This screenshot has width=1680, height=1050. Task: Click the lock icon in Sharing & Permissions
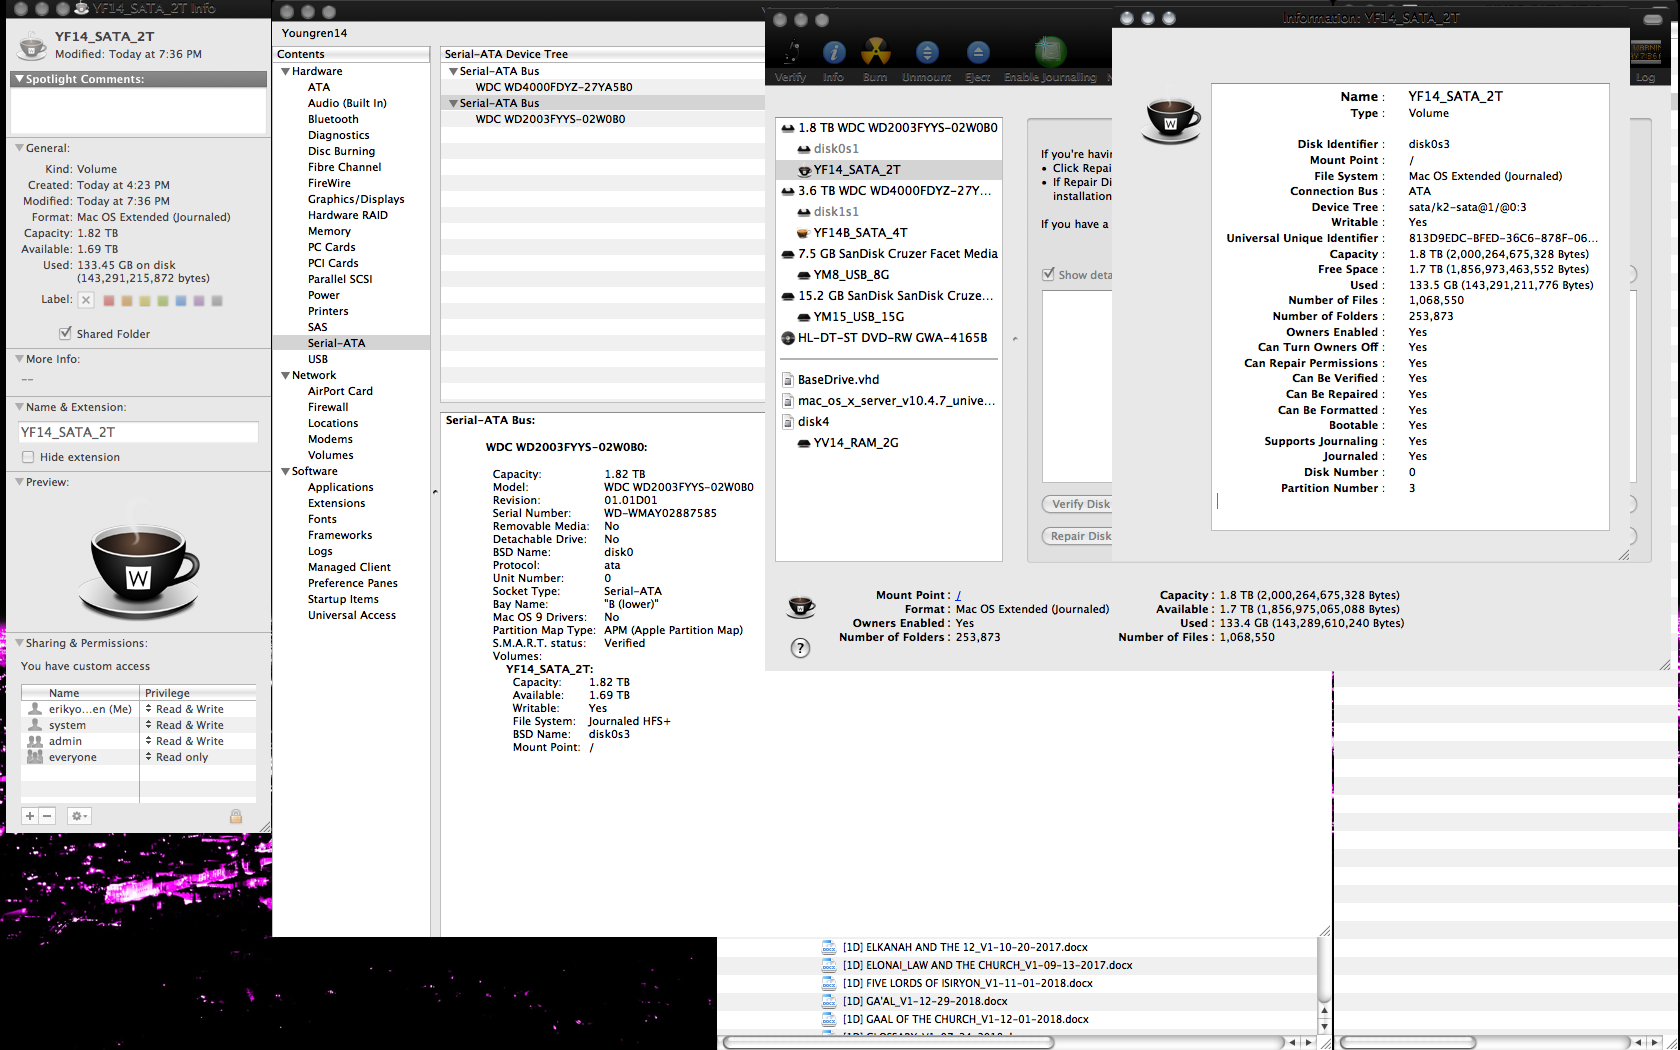pyautogui.click(x=236, y=816)
